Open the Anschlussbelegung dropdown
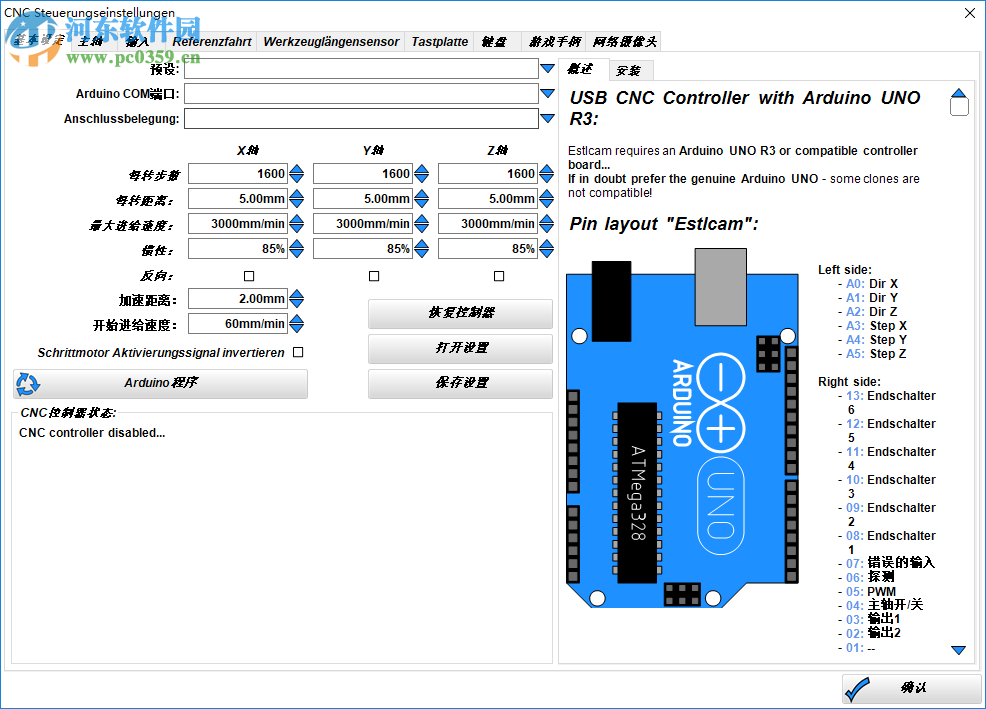The width and height of the screenshot is (986, 709). [x=546, y=118]
